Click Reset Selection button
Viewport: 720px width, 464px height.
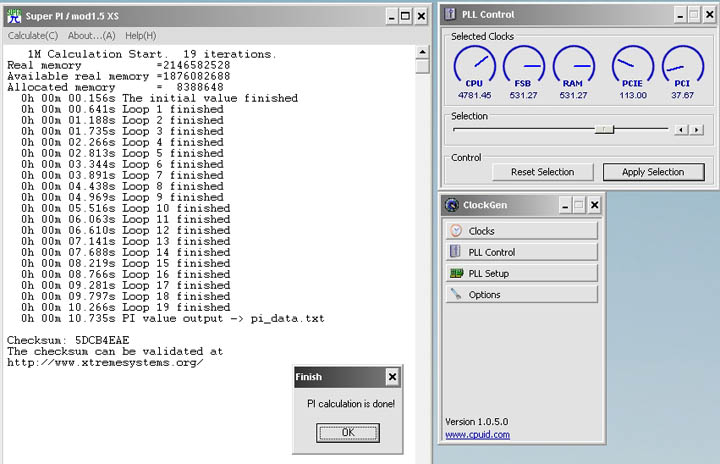[x=543, y=172]
